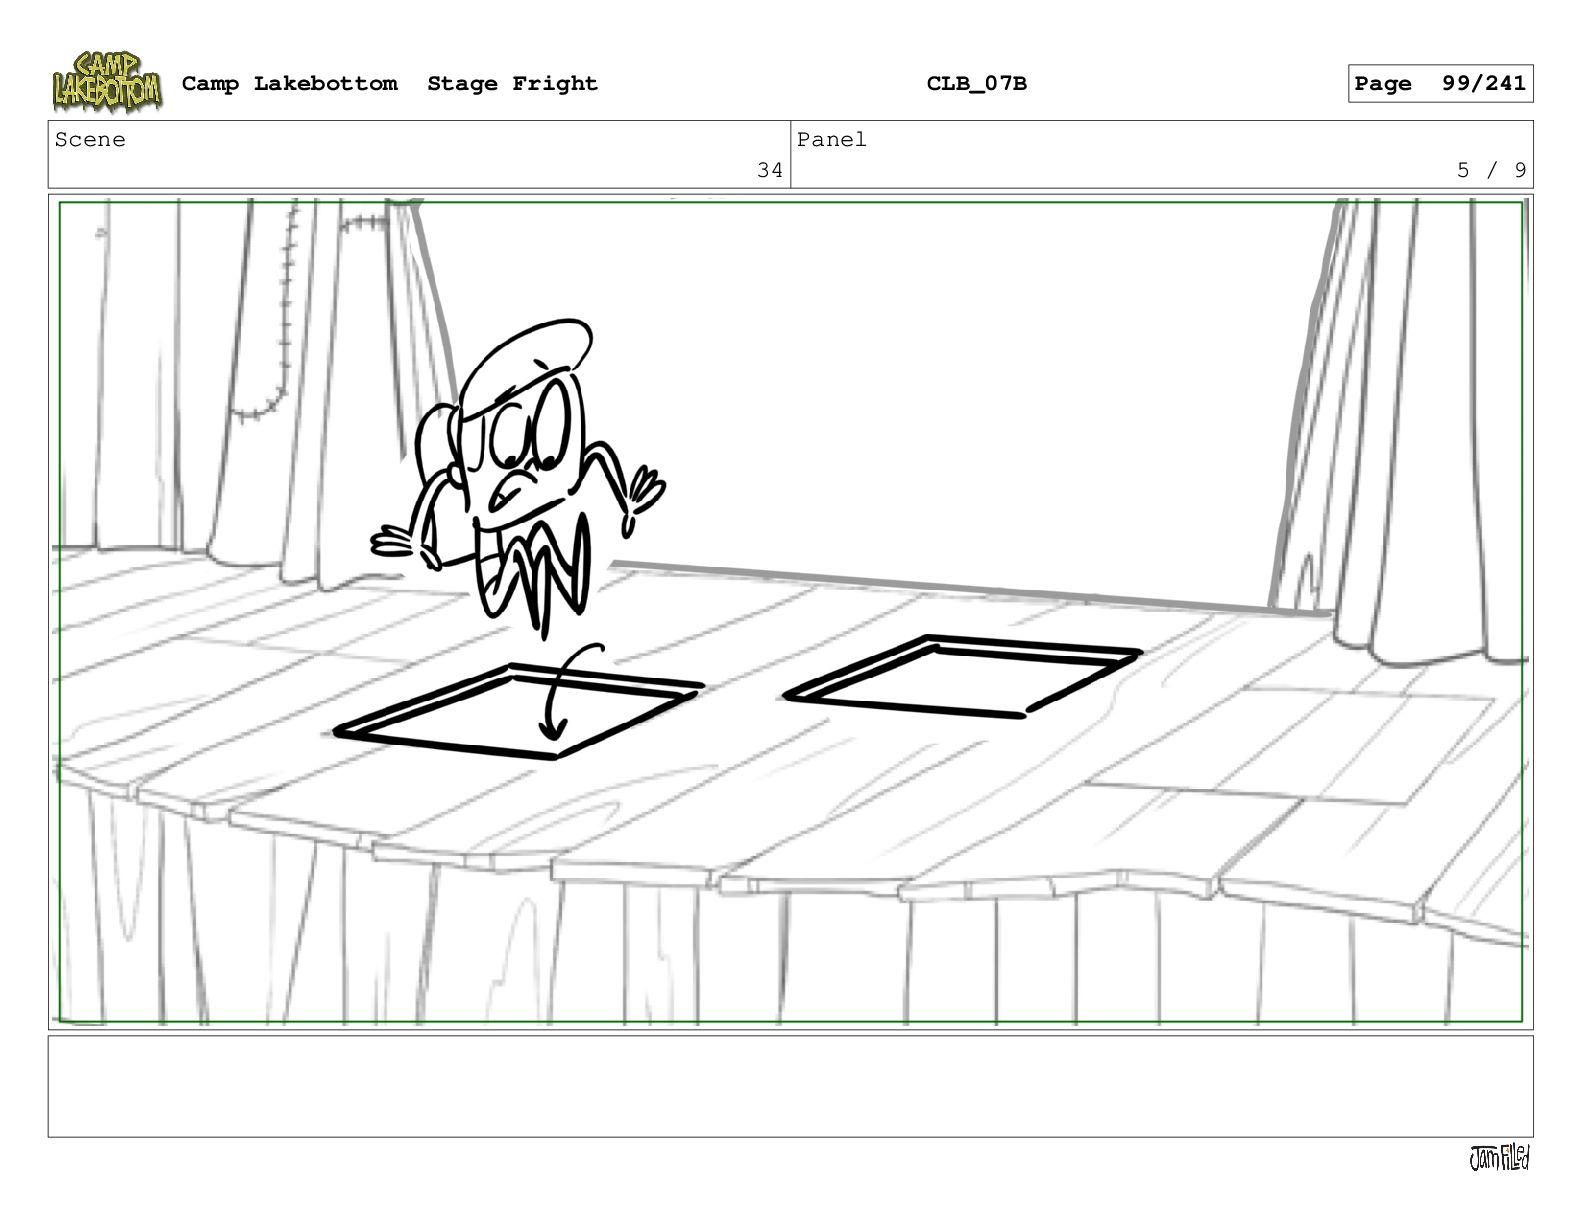The image size is (1582, 1225).
Task: Click the Camp Lakebottom logo
Action: pyautogui.click(x=106, y=82)
